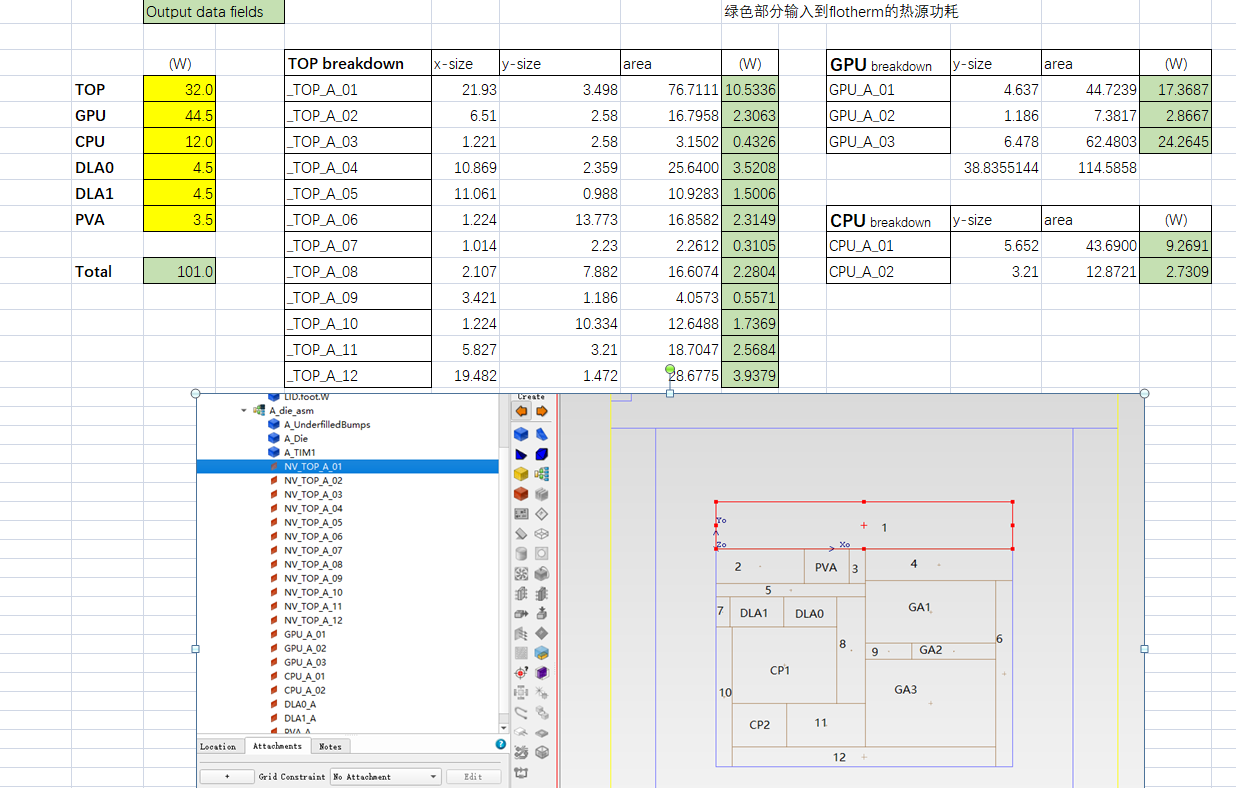
Task: Click the tree scrollbar down arrow
Action: pyautogui.click(x=503, y=727)
